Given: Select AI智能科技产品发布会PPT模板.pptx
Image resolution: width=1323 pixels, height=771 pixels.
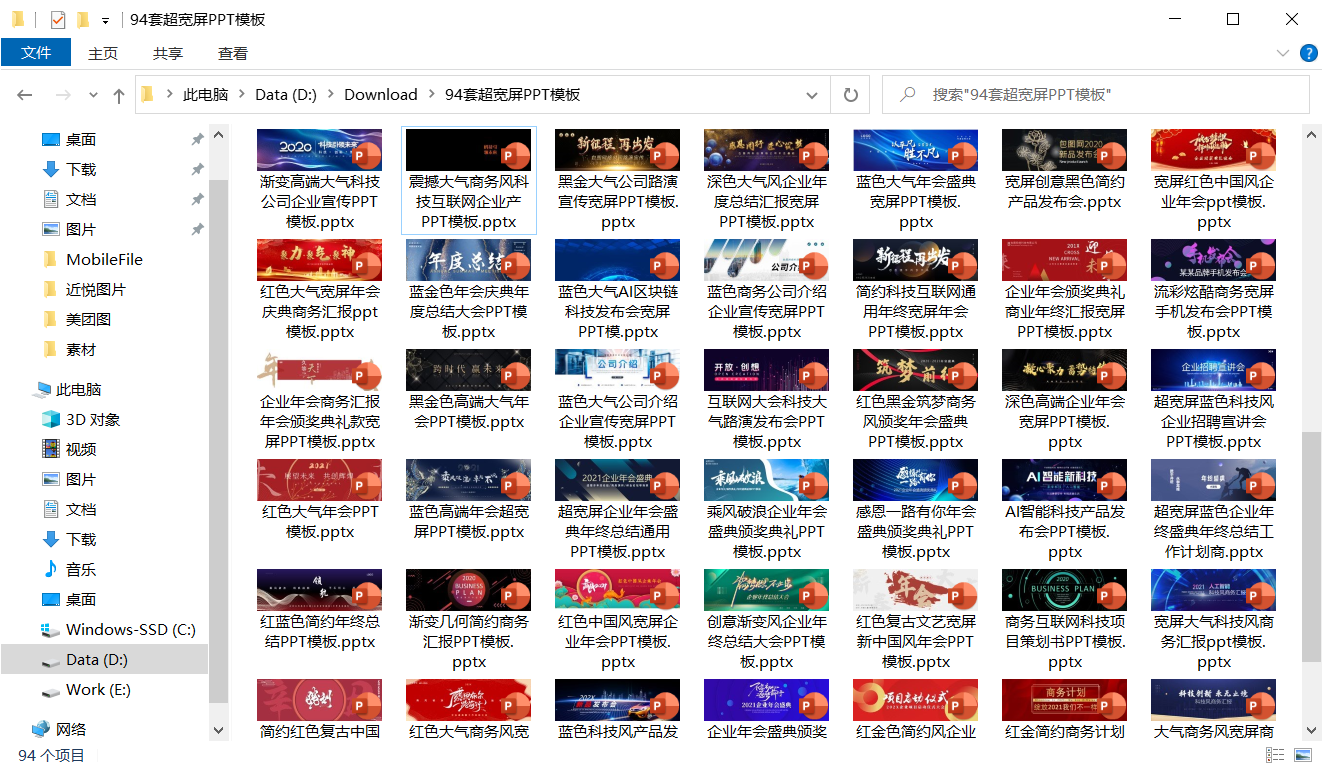Looking at the screenshot, I should point(1065,510).
